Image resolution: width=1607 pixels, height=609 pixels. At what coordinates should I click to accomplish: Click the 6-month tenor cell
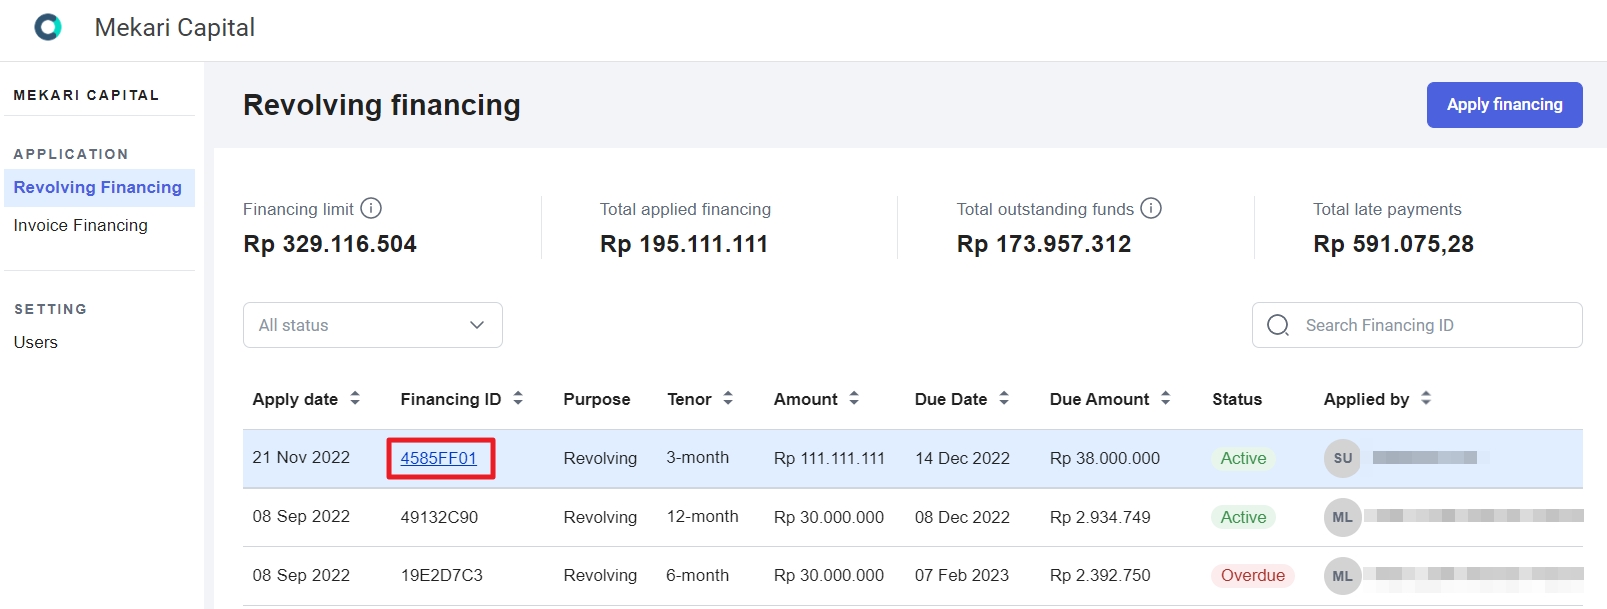[x=698, y=575]
